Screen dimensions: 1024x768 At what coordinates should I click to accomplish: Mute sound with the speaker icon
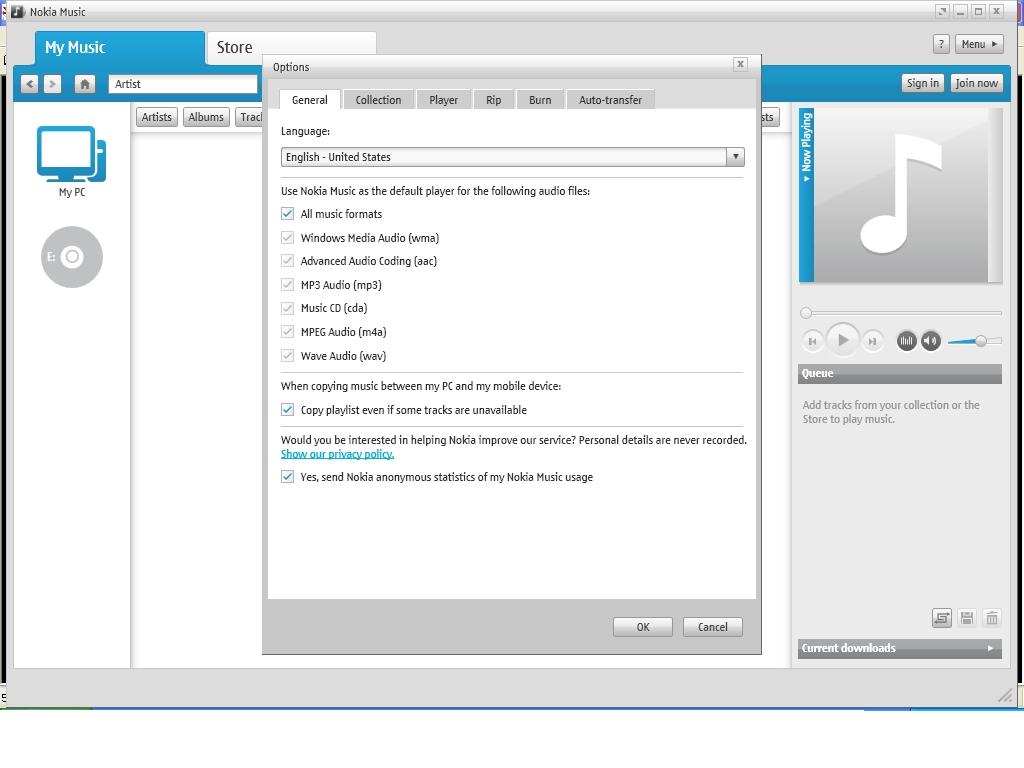pos(931,340)
